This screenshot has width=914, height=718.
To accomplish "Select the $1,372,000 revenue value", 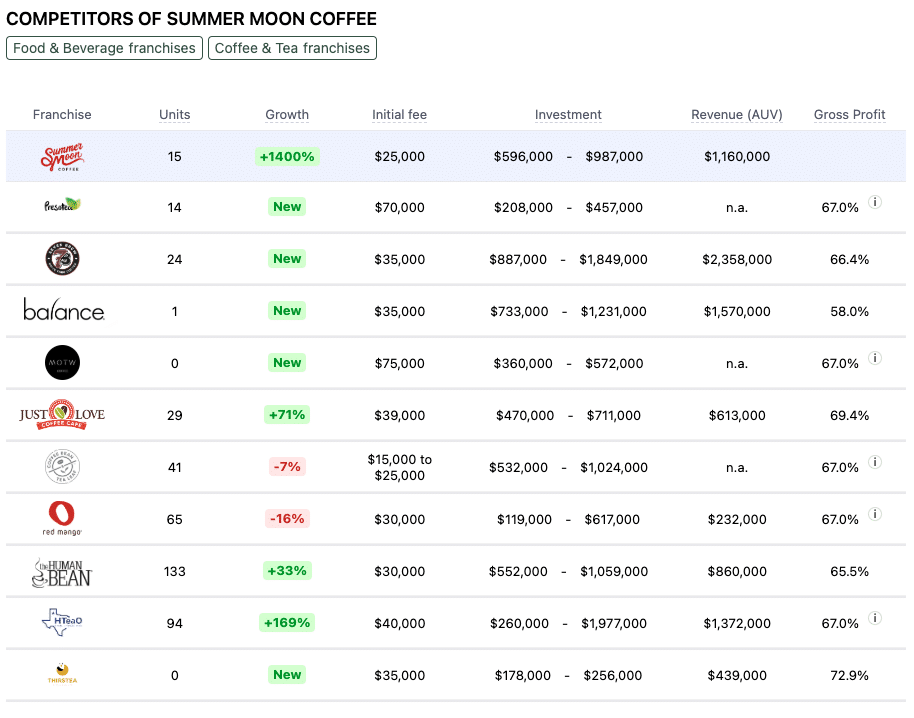I will point(737,623).
